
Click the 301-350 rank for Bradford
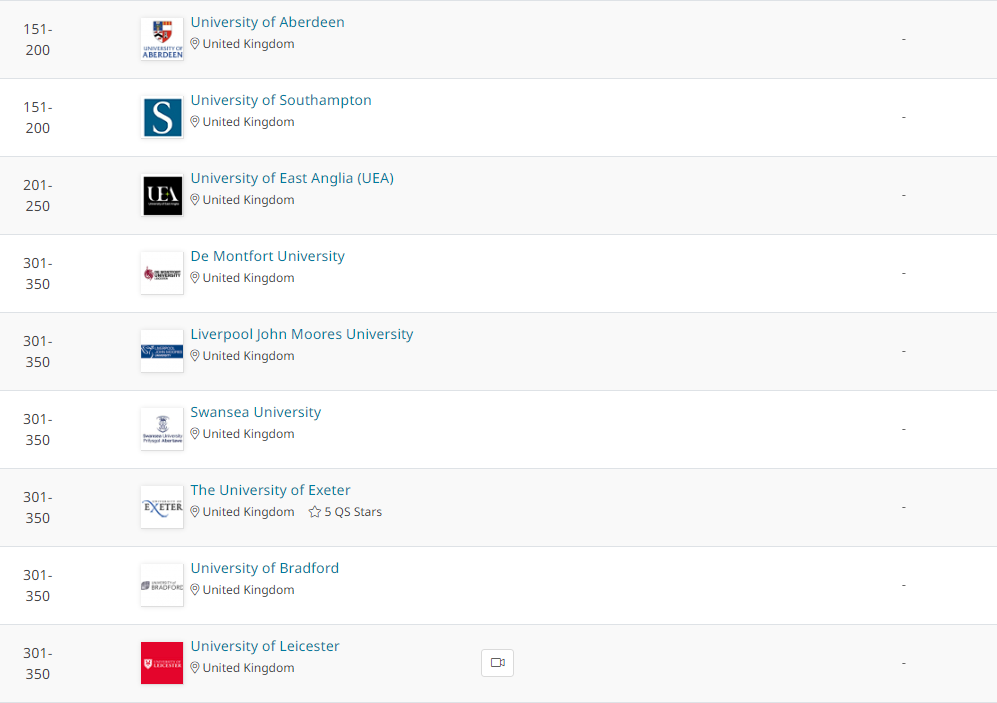point(38,585)
